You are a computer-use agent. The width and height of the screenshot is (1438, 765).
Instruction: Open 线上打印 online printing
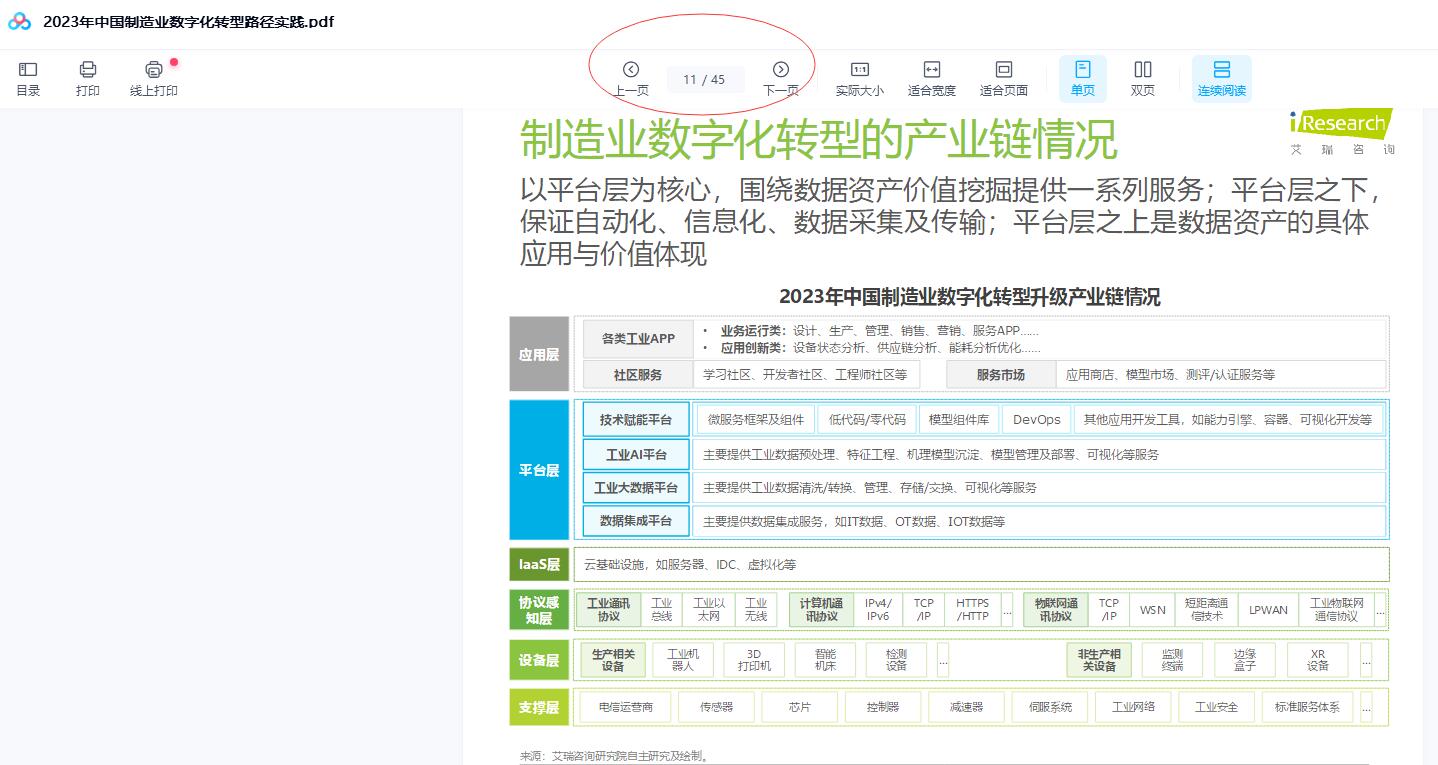coord(153,78)
